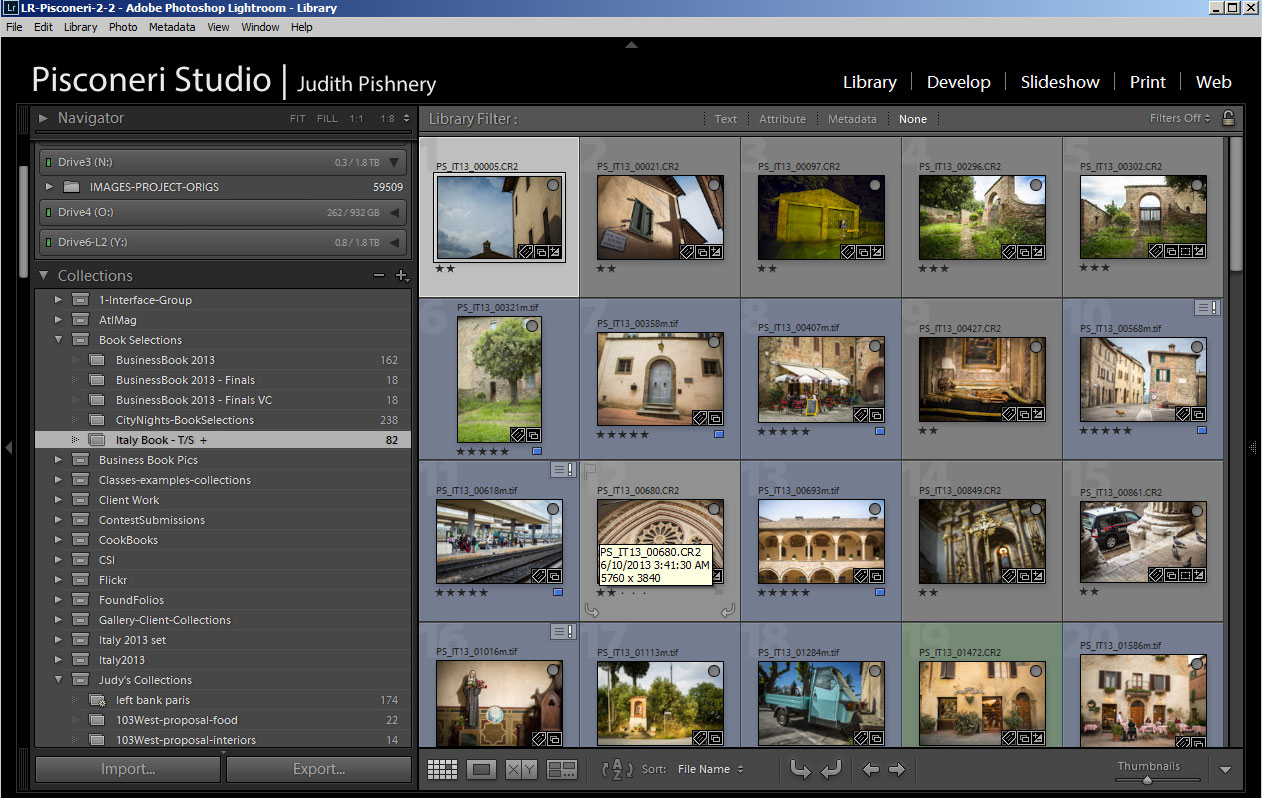This screenshot has height=798, width=1262.
Task: Open the Navigator zoom ratio 1:8 dropdown
Action: click(394, 118)
